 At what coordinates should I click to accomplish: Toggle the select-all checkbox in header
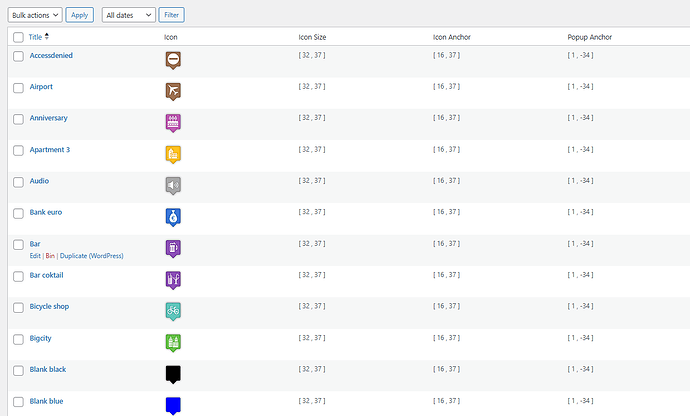click(18, 37)
